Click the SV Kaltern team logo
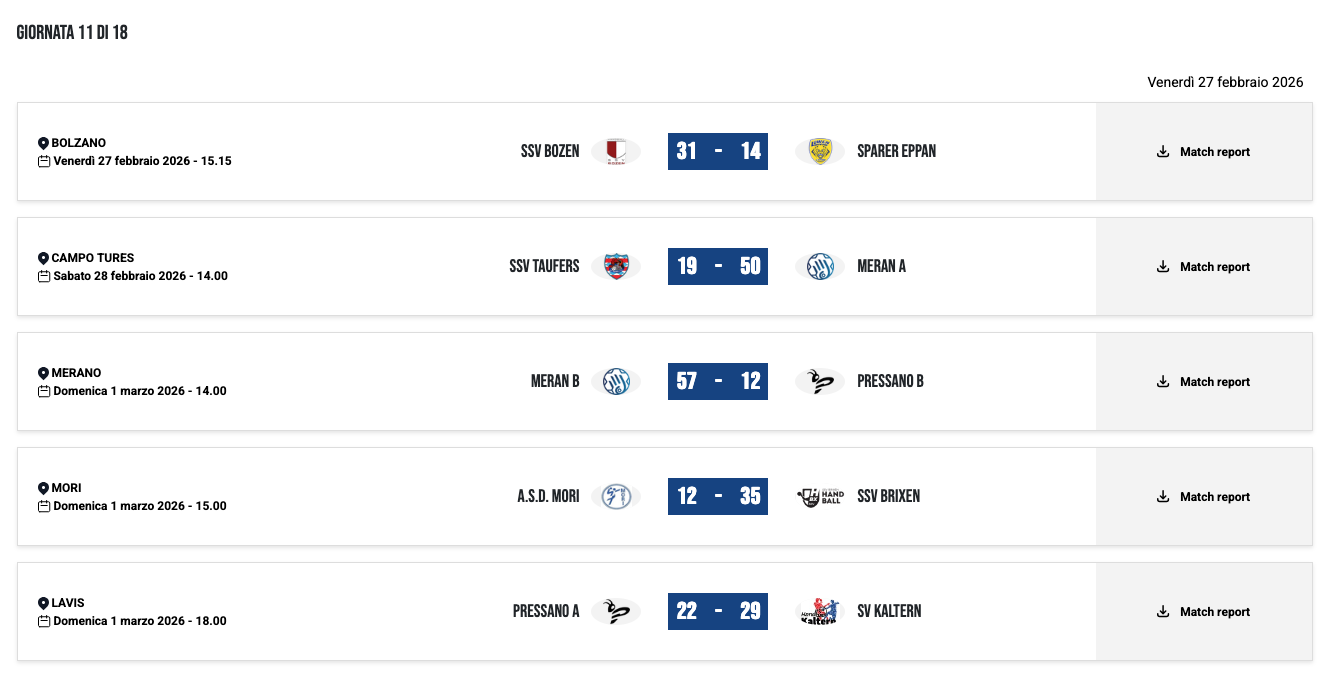This screenshot has height=677, width=1336. coord(820,612)
